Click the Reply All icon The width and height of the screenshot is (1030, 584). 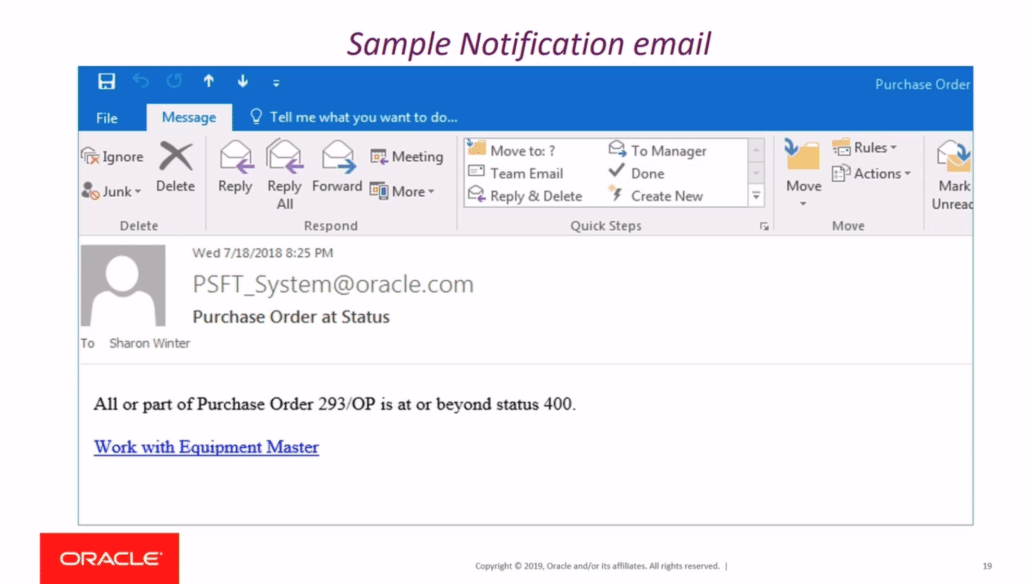click(284, 168)
